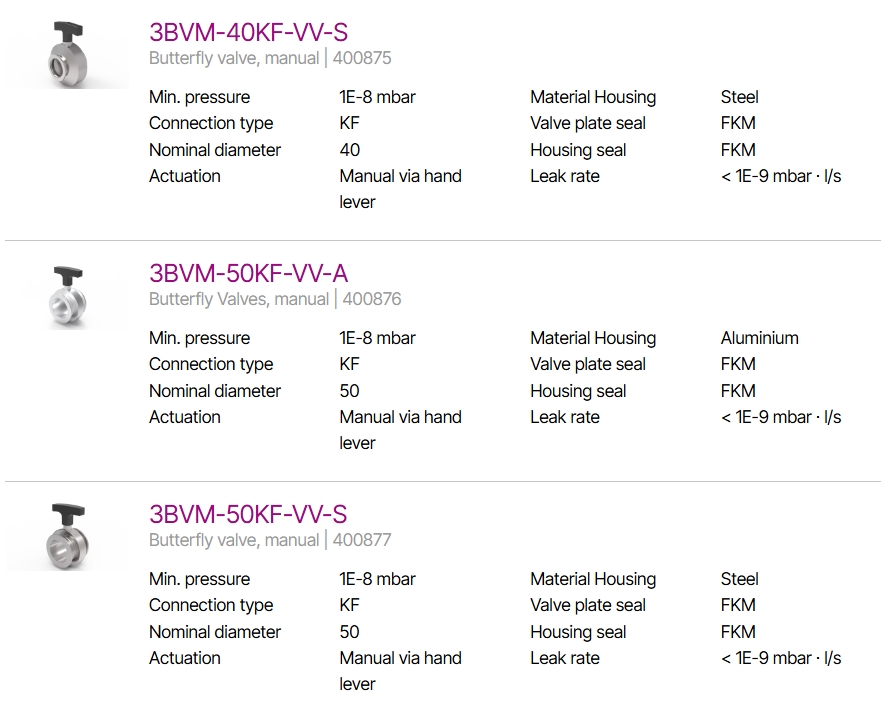The image size is (881, 716).
Task: Click article number 400877 subtitle
Action: pyautogui.click(x=270, y=540)
